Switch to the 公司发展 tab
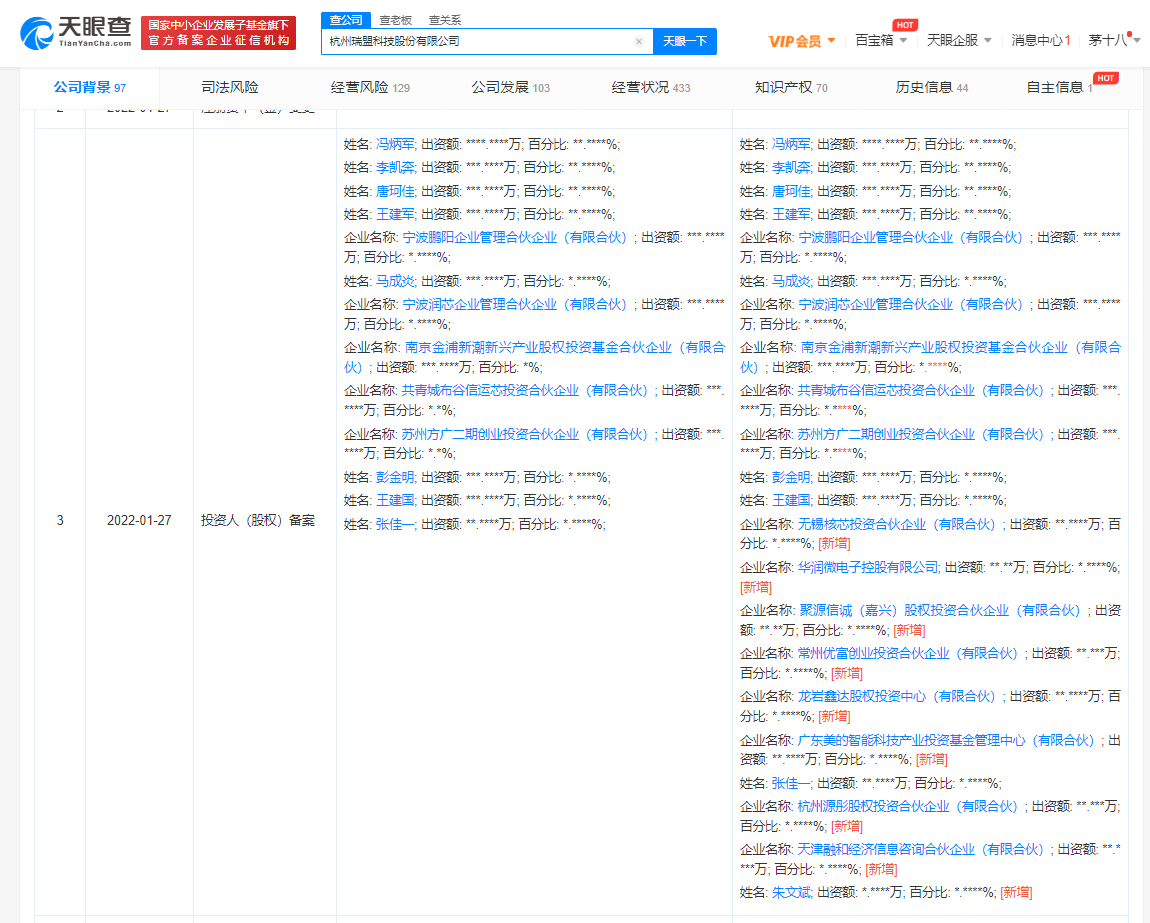 point(510,87)
